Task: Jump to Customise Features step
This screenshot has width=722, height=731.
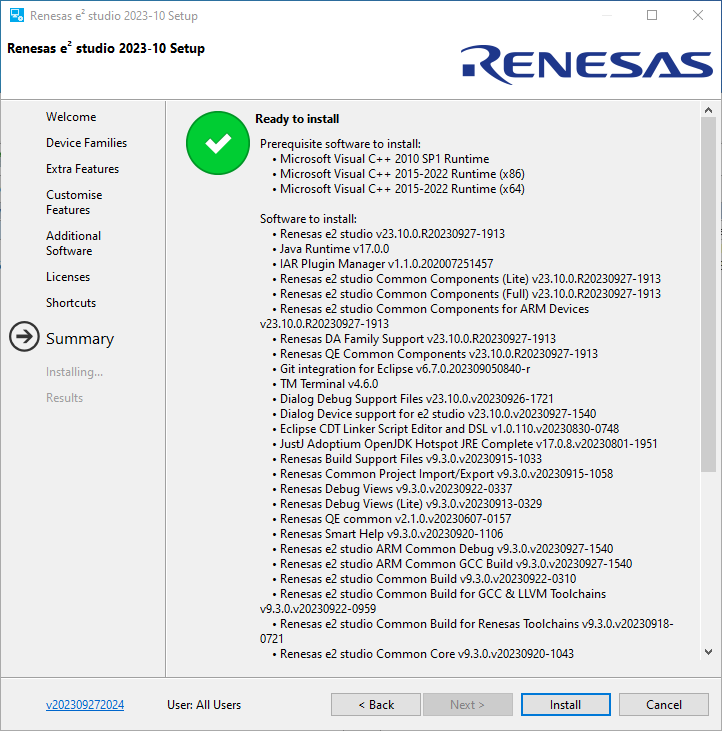Action: [74, 202]
